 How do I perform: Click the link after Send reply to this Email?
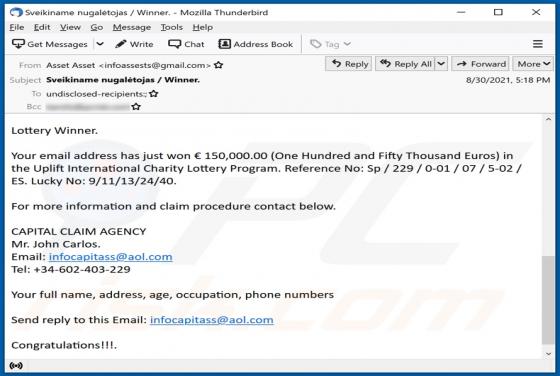point(212,320)
